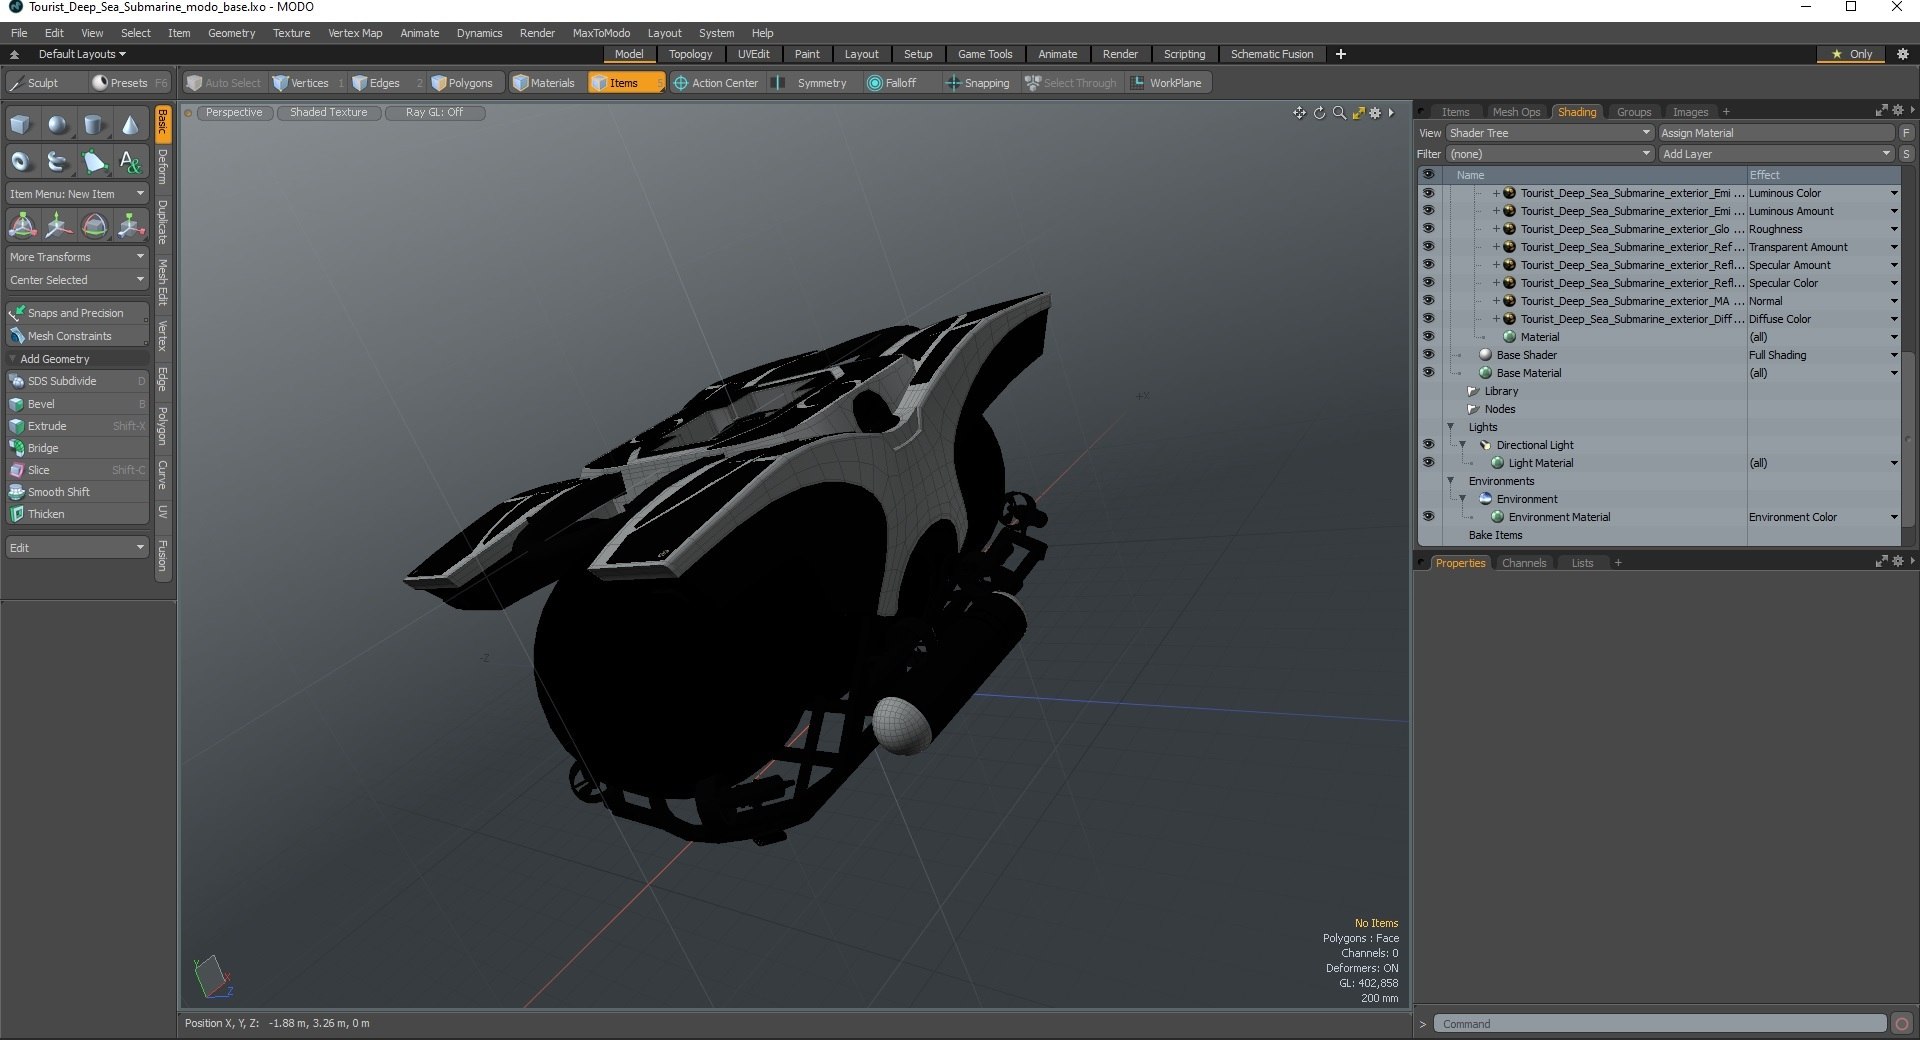Select the Cube primitive tool
The width and height of the screenshot is (1920, 1040).
tap(21, 125)
